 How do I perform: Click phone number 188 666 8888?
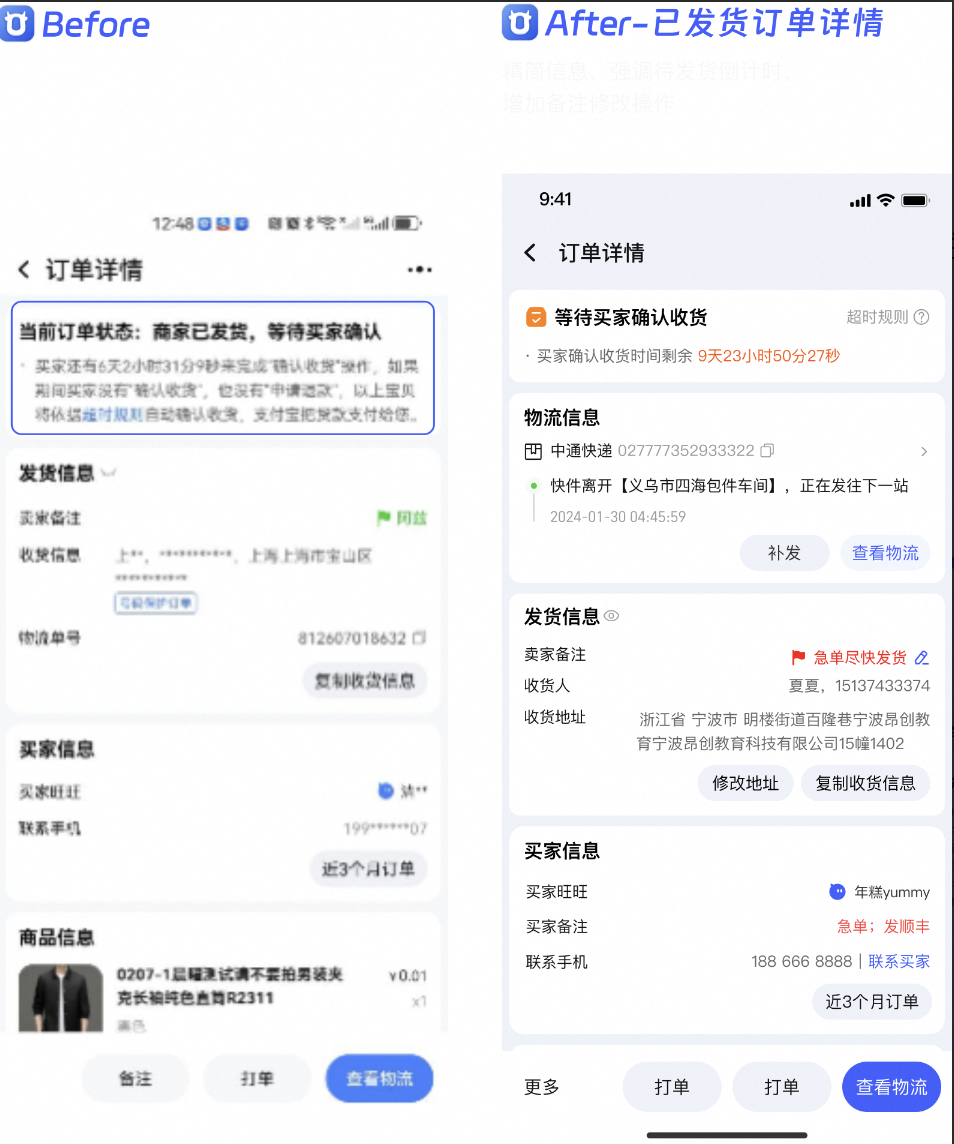click(802, 962)
